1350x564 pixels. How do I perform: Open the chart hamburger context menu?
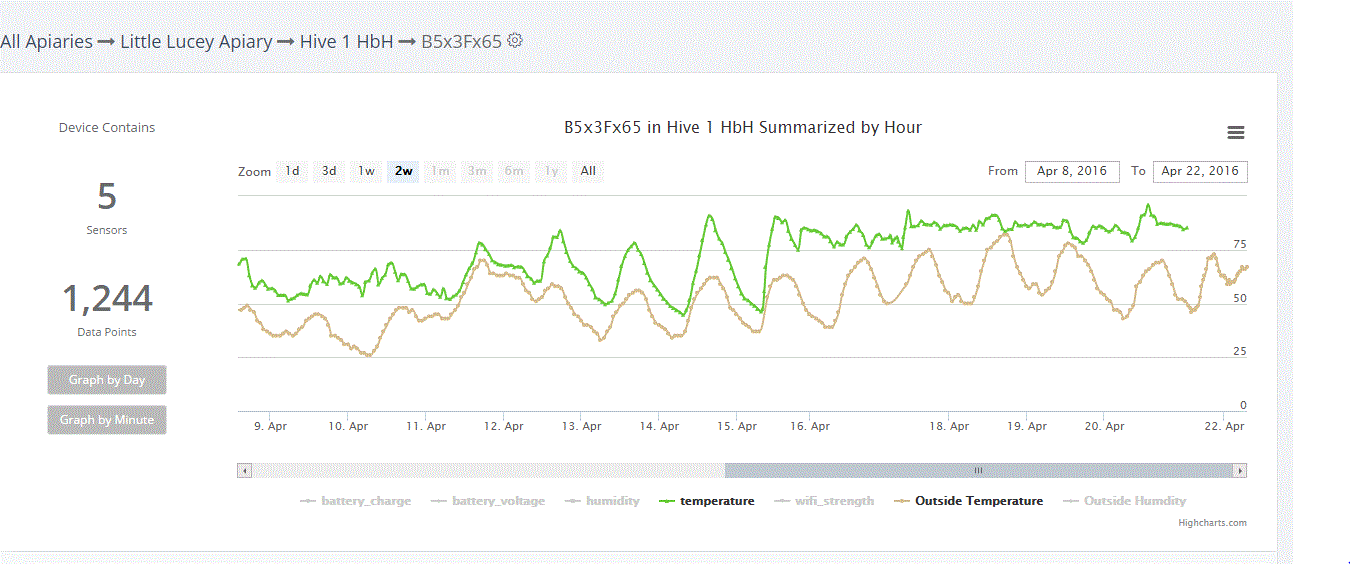pos(1236,133)
